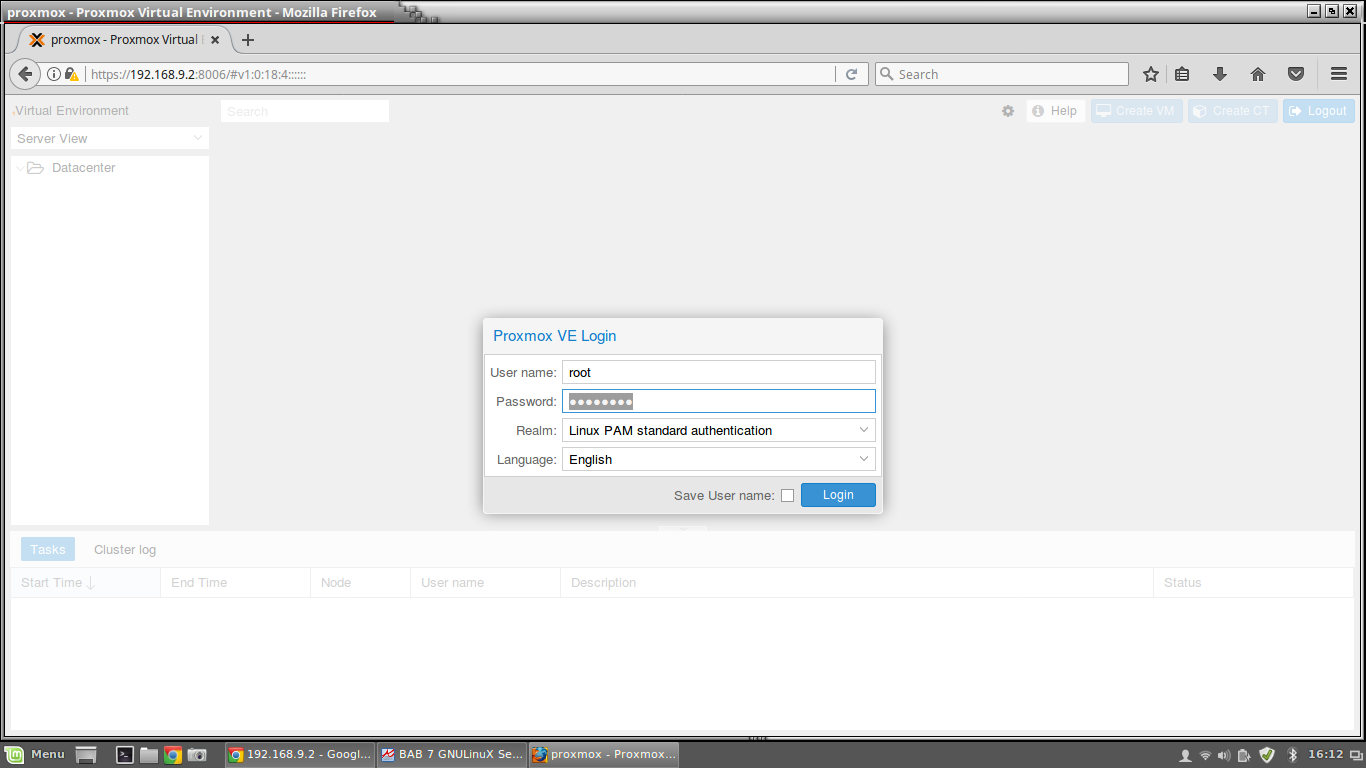Switch to the Cluster log tab
The height and width of the screenshot is (768, 1366).
[125, 549]
